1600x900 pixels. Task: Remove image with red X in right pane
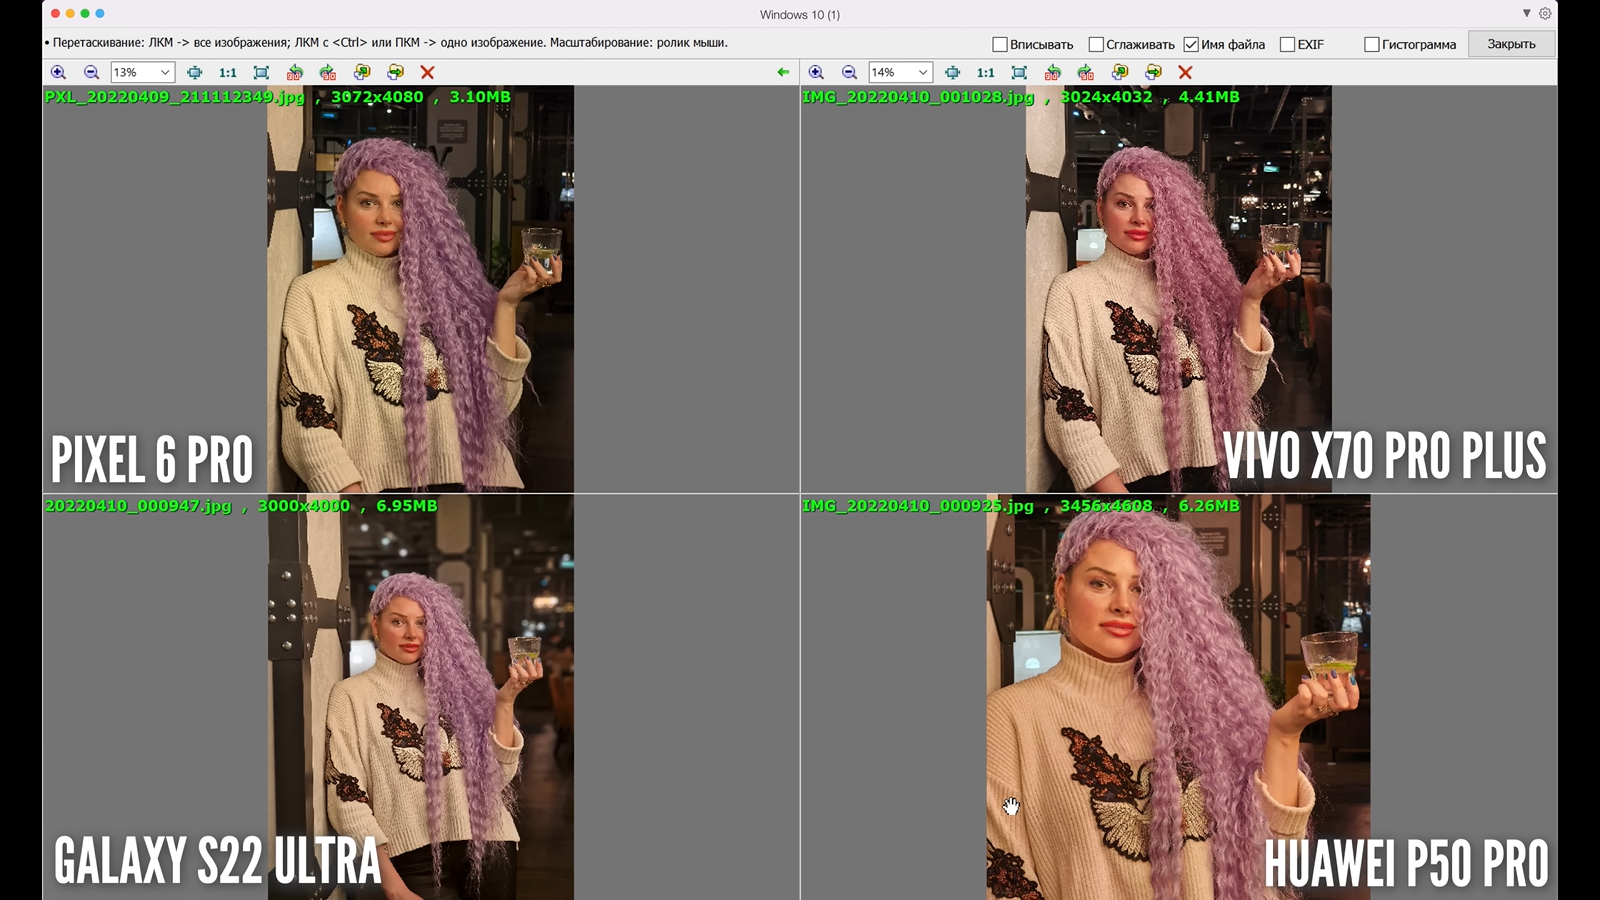(1185, 72)
